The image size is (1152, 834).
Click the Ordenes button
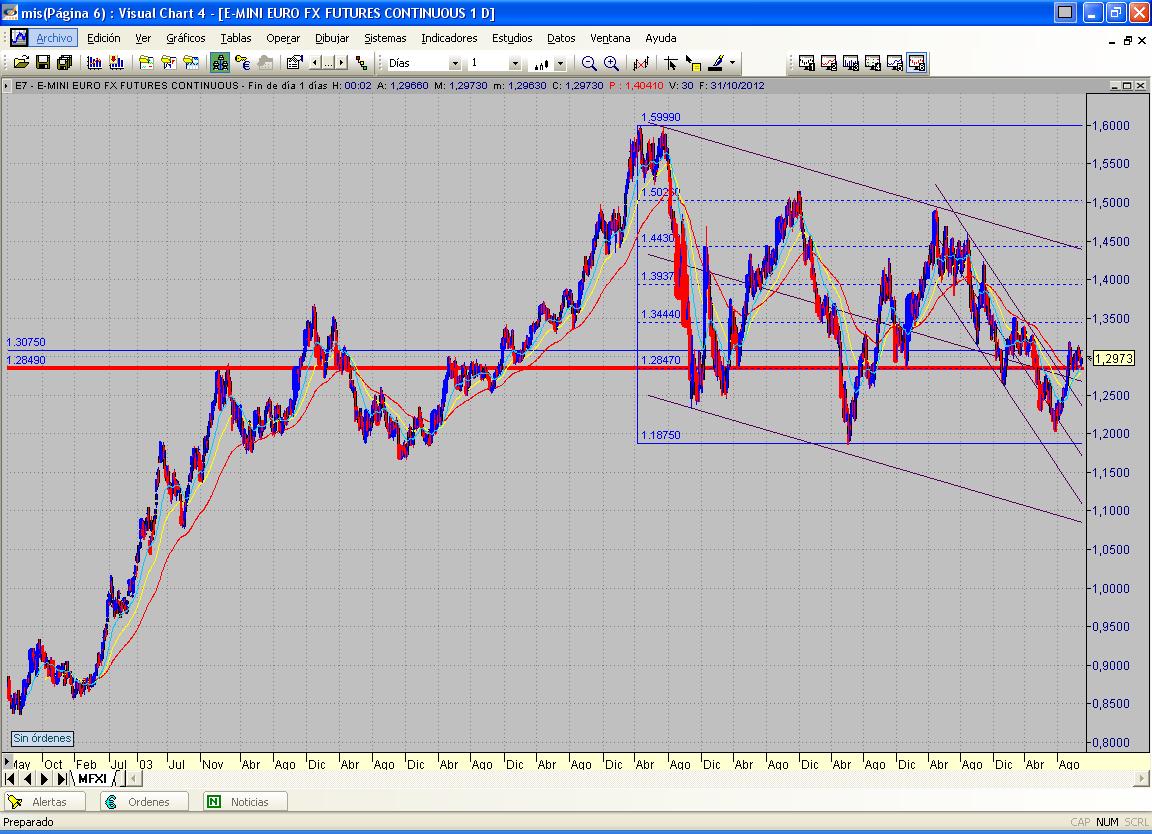pyautogui.click(x=144, y=802)
